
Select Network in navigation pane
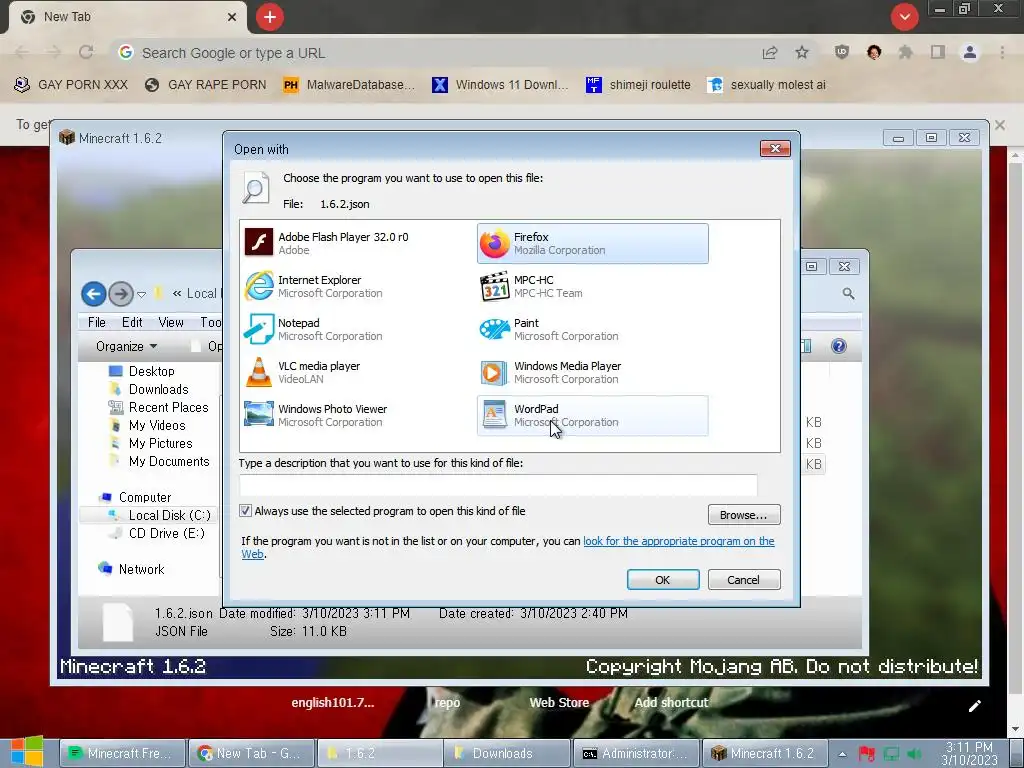pyautogui.click(x=141, y=569)
